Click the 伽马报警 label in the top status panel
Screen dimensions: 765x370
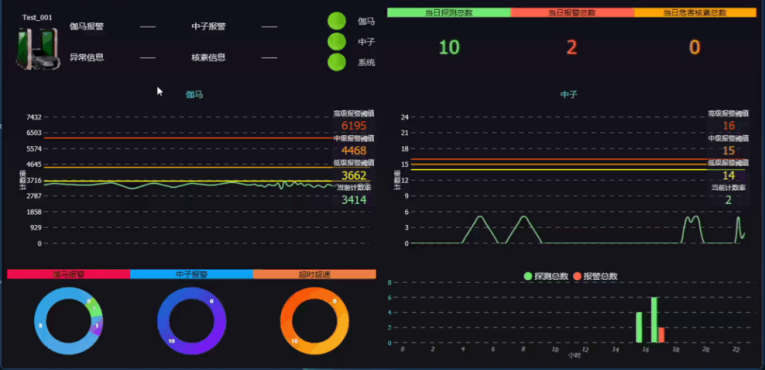coord(86,26)
